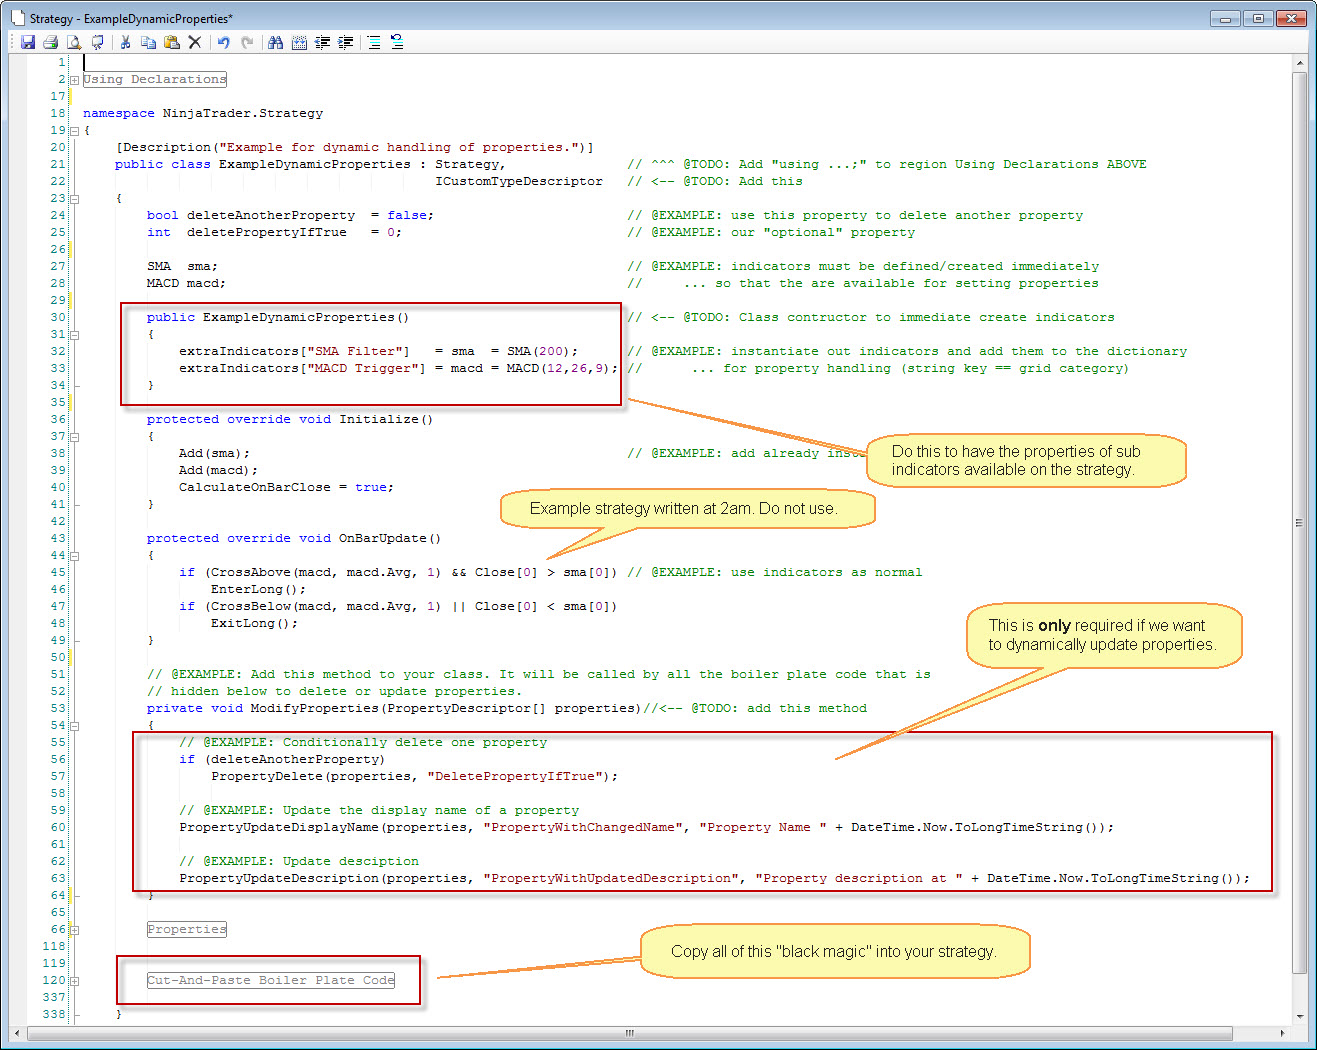Screen dimensions: 1317x1050
Task: Click the vertical scrollbar up arrow
Action: pos(1299,63)
